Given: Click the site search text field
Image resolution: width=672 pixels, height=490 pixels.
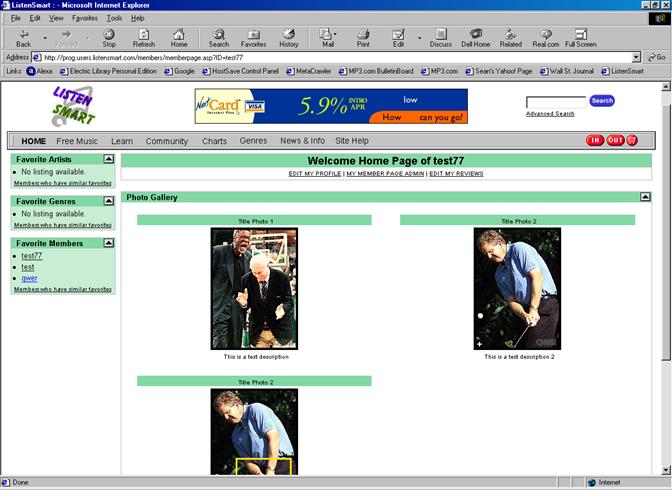Looking at the screenshot, I should click(555, 102).
